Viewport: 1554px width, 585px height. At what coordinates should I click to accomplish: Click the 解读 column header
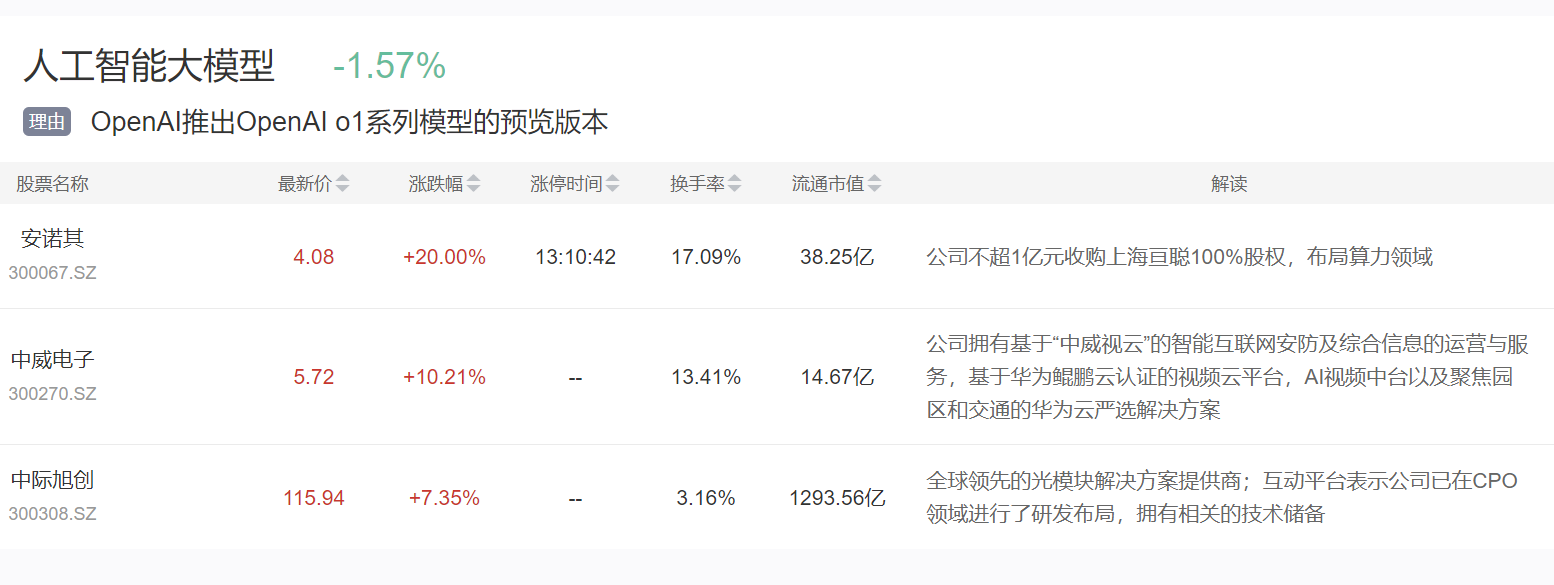[x=1229, y=184]
